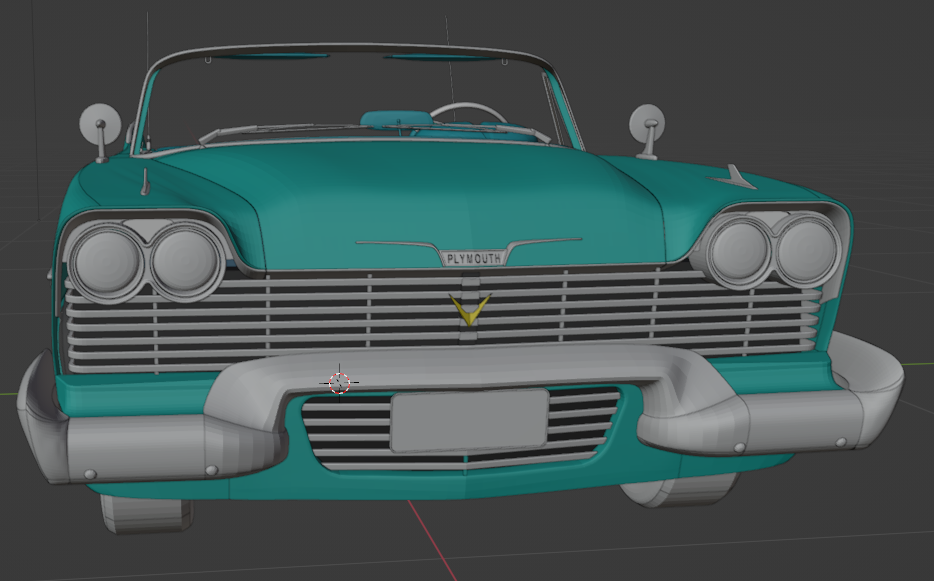Select the gold V emblem on the grille
This screenshot has width=934, height=581.
pyautogui.click(x=469, y=309)
